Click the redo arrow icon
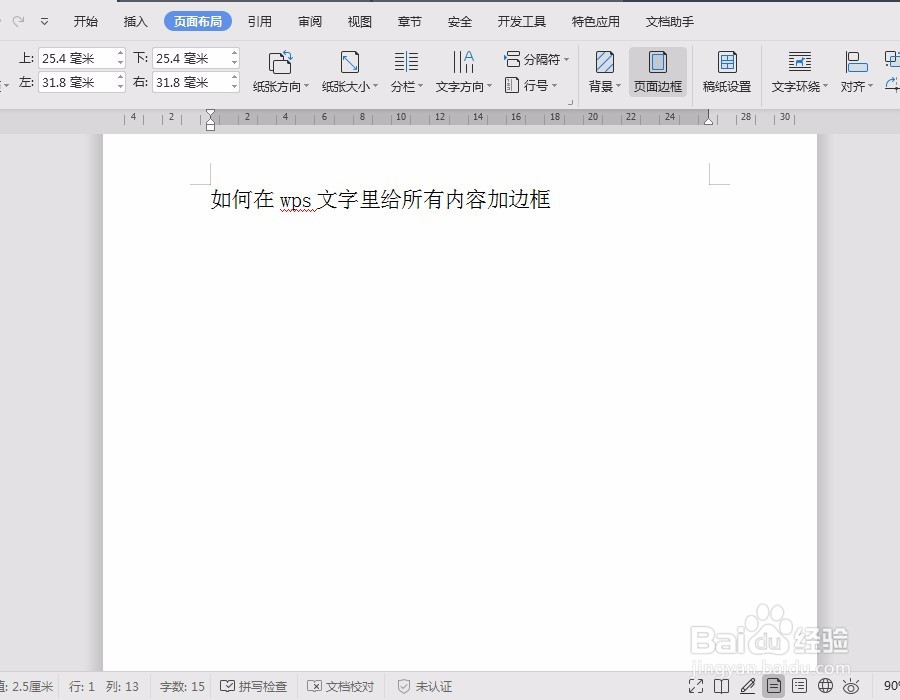900x700 pixels. 18,21
